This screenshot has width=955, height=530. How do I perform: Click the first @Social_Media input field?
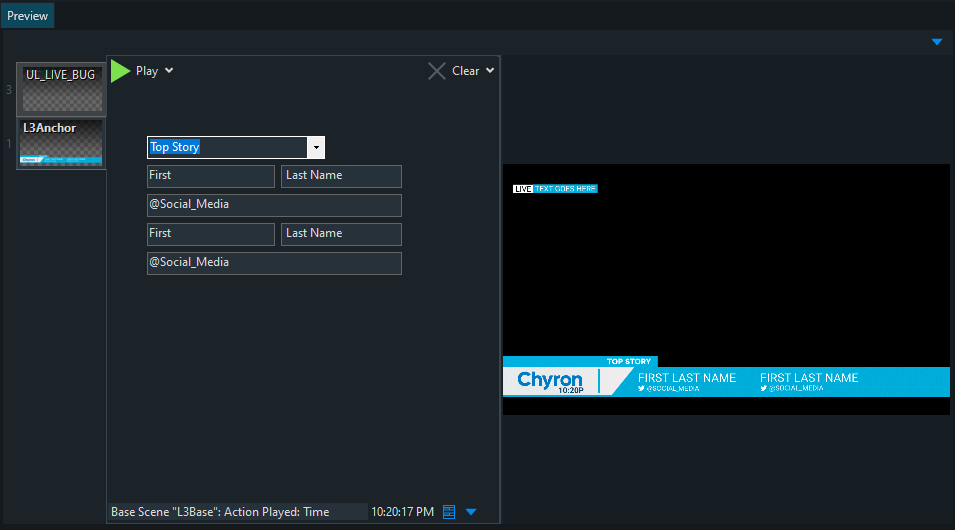(x=274, y=205)
